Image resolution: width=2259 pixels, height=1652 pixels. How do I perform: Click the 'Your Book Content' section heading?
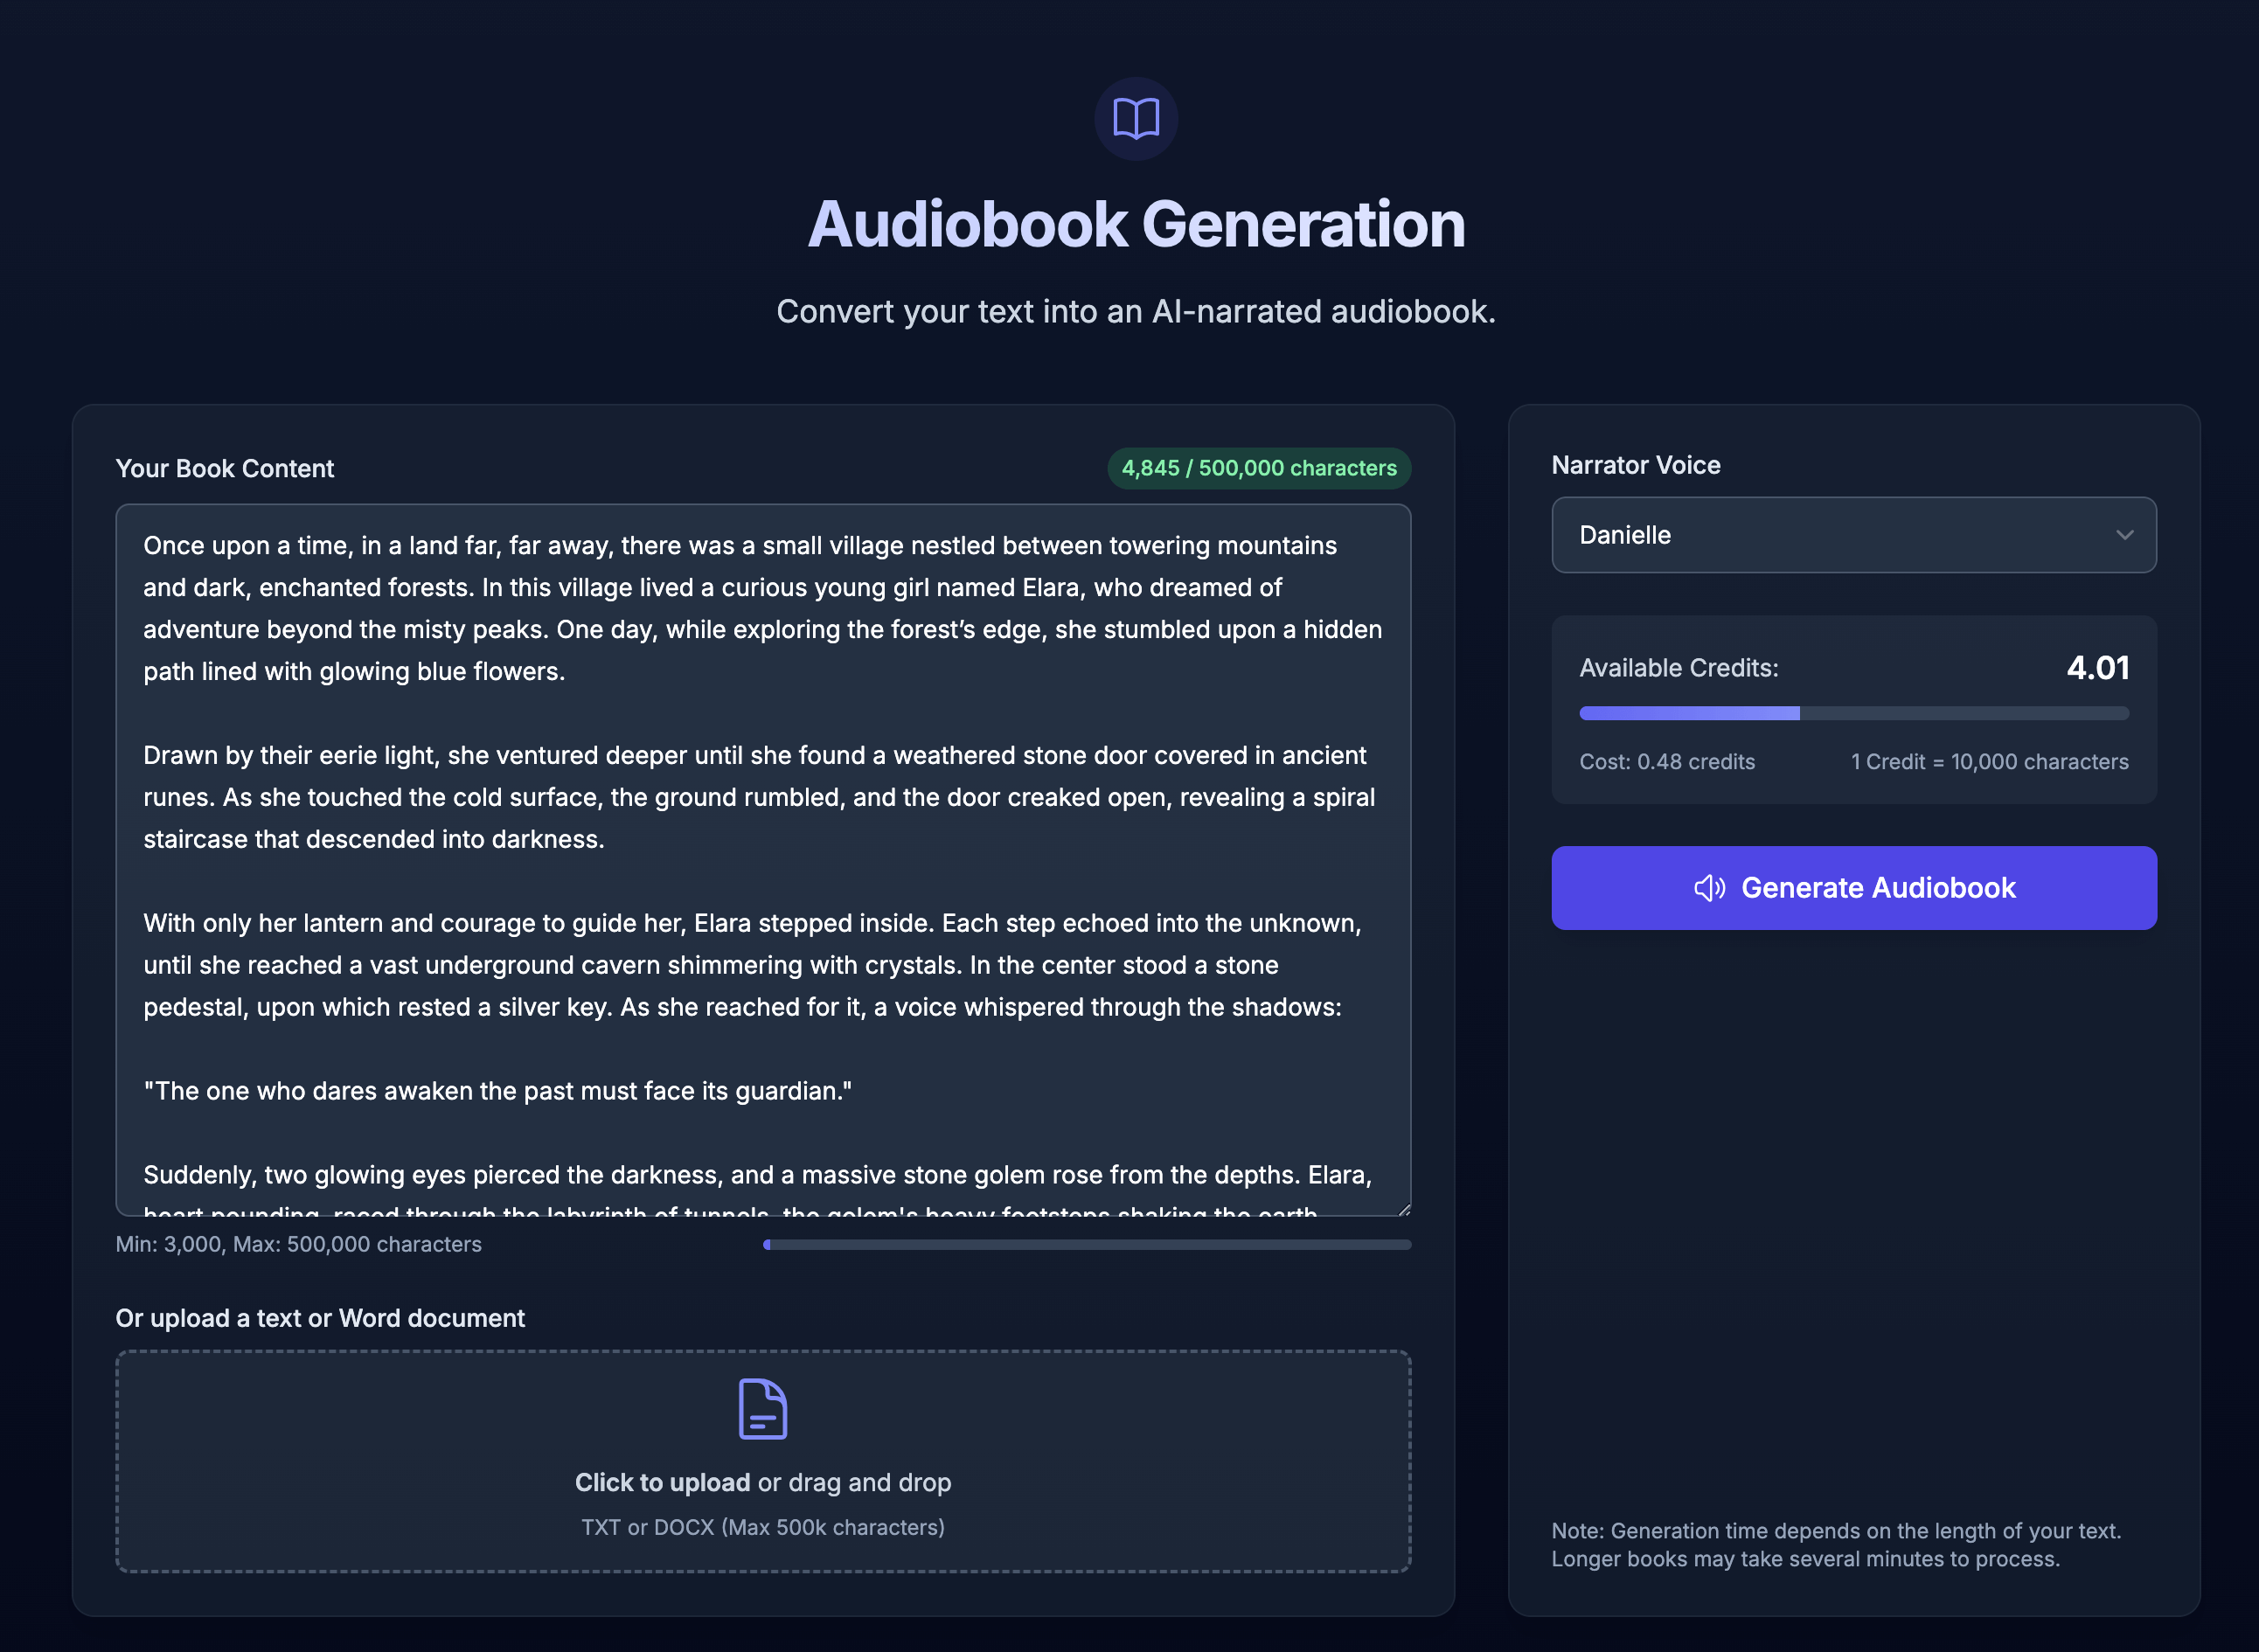click(225, 467)
